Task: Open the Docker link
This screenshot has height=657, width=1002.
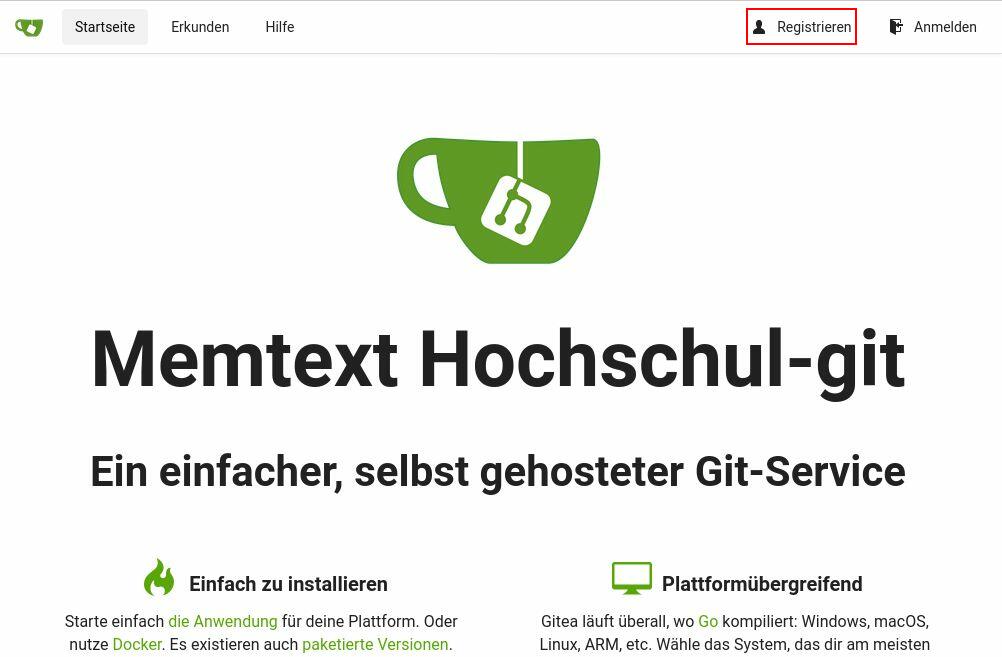Action: (137, 644)
